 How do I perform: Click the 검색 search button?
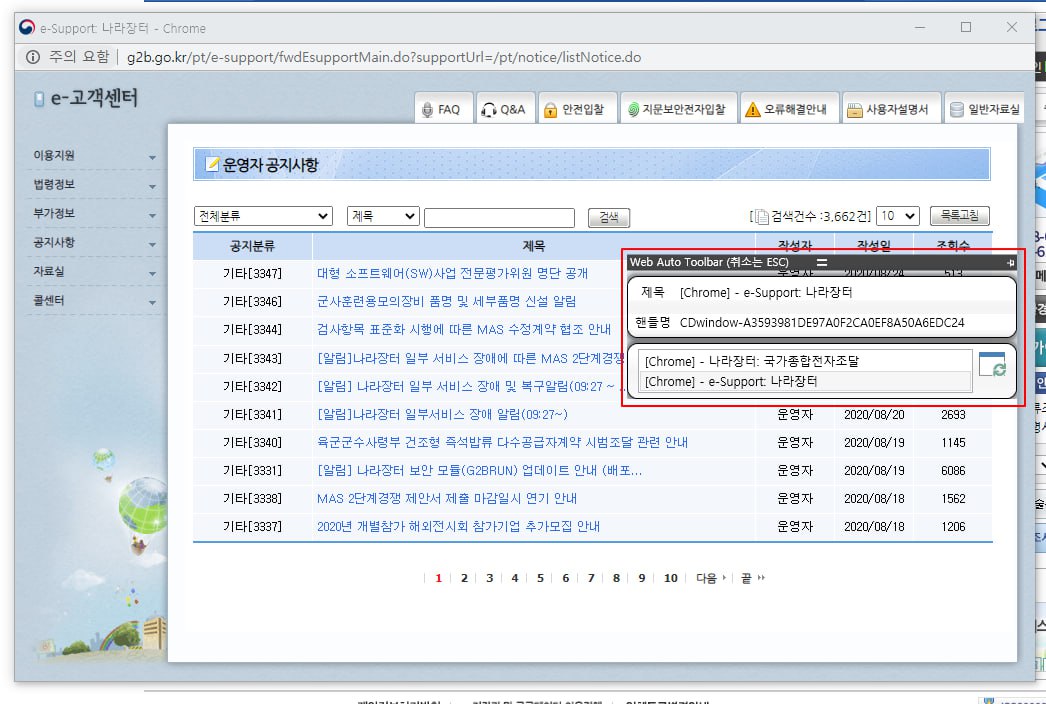coord(608,218)
